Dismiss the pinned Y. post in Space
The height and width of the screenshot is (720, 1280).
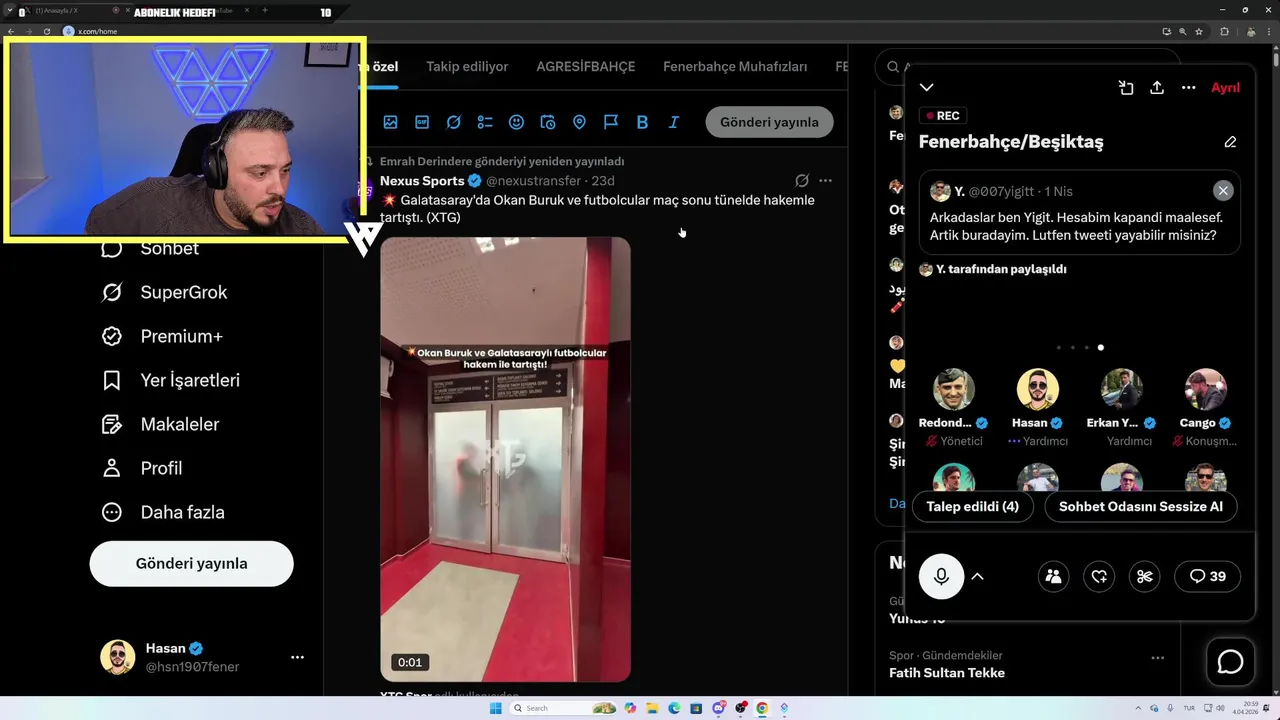[1223, 191]
